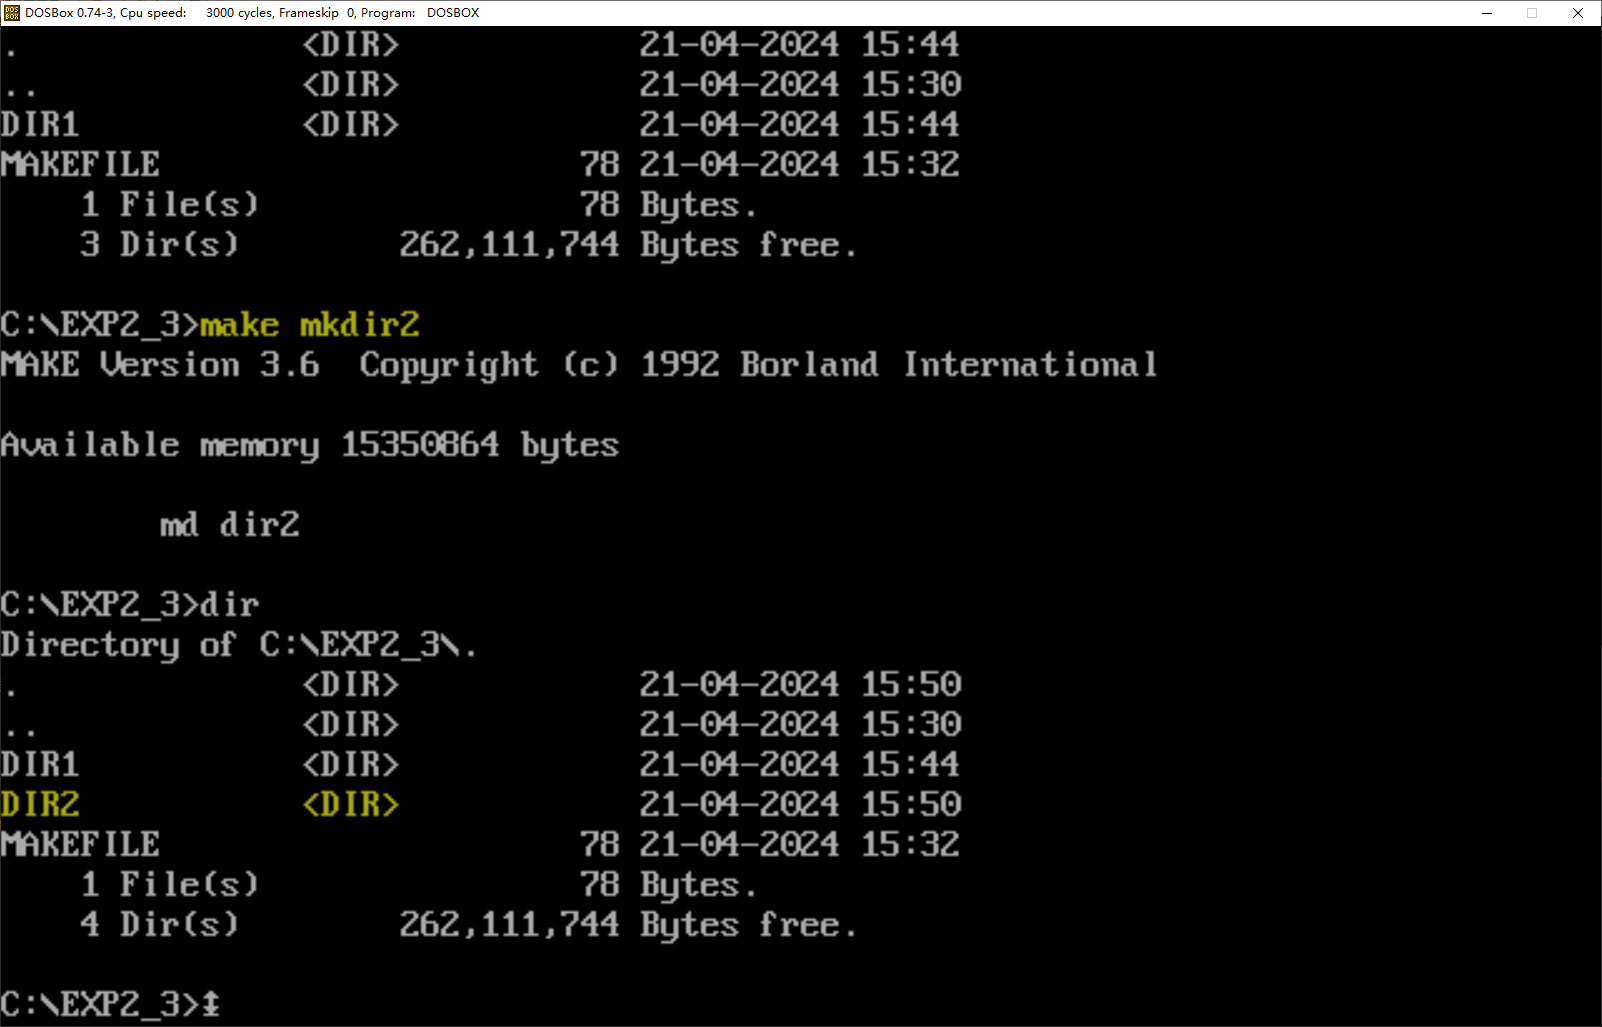Click the md dir2 output line
Screen dimensions: 1602x1027
[229, 524]
